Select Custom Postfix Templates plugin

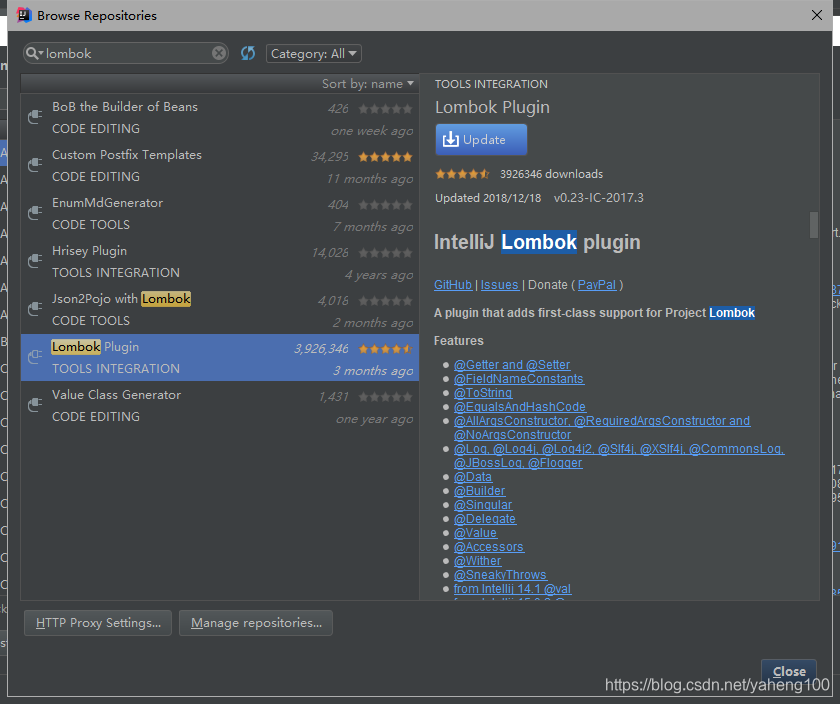[x=220, y=166]
